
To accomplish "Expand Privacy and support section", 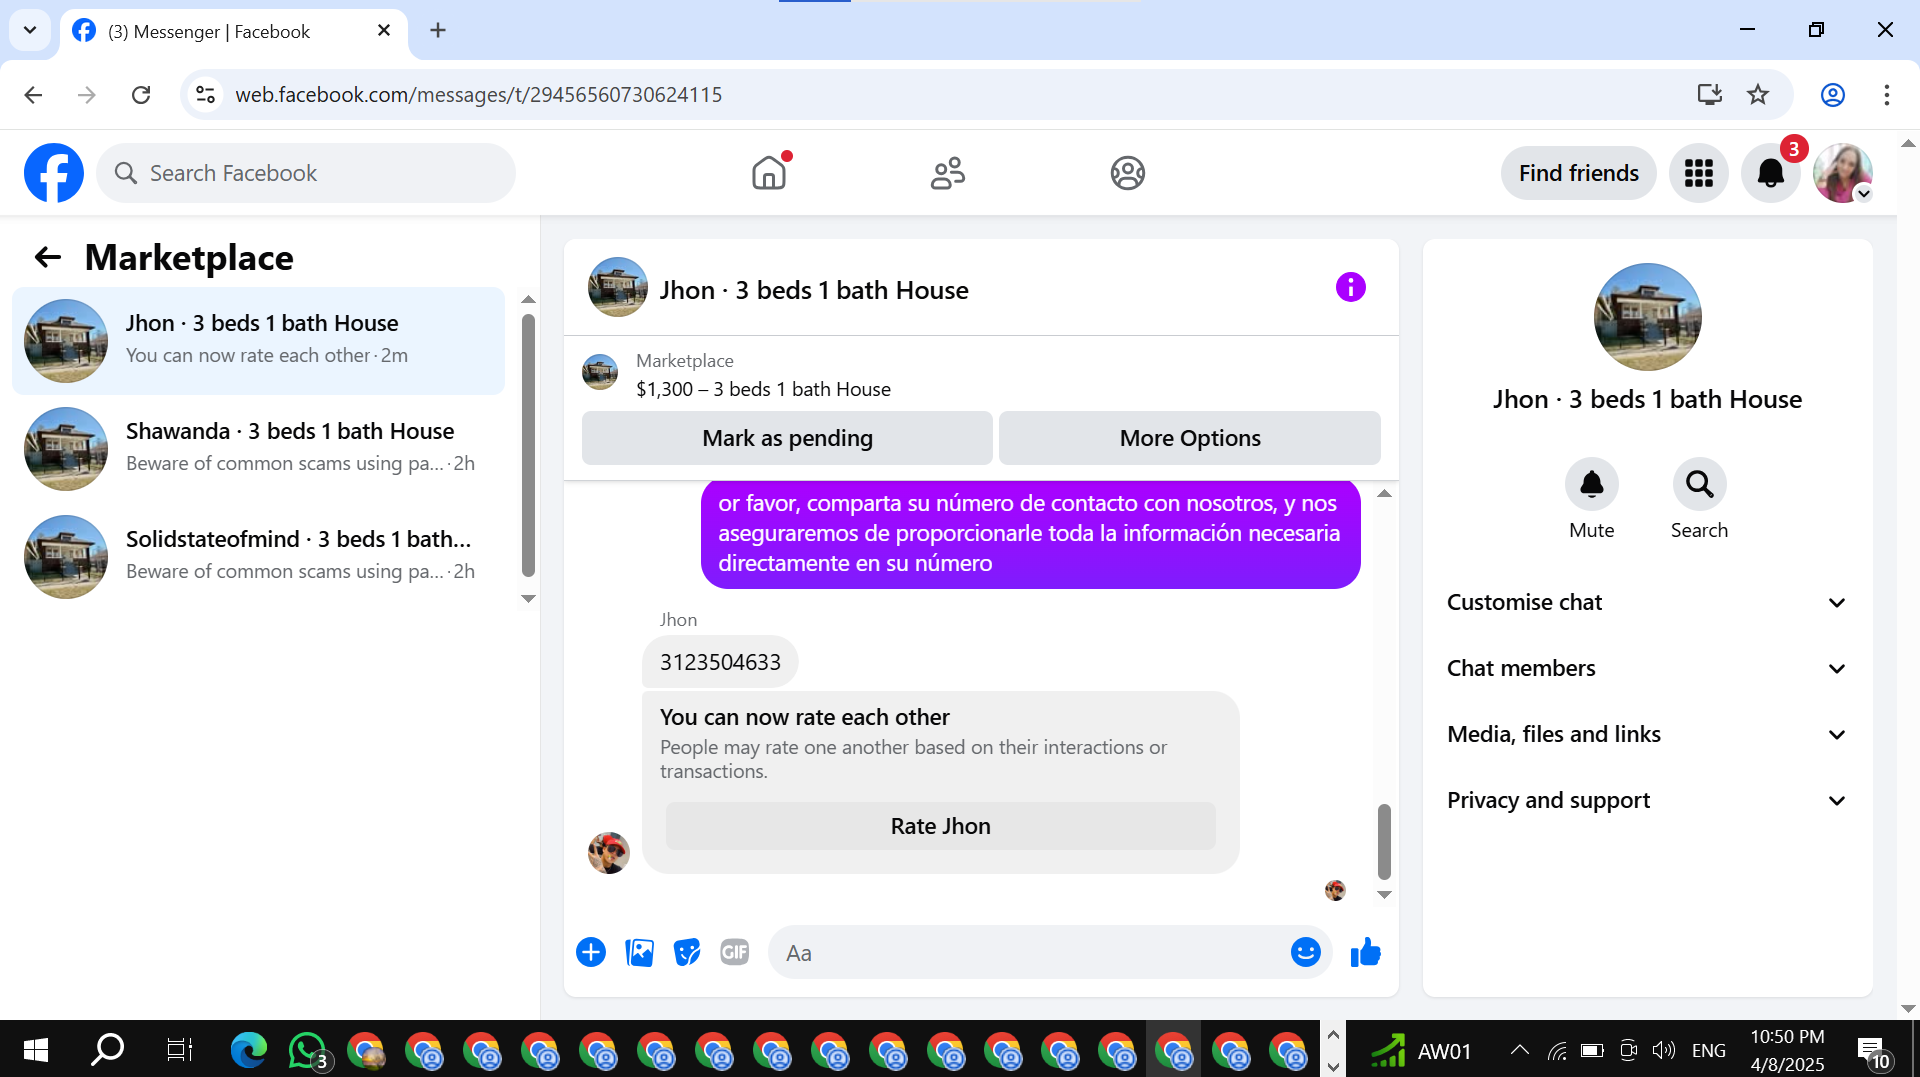I will pos(1646,801).
